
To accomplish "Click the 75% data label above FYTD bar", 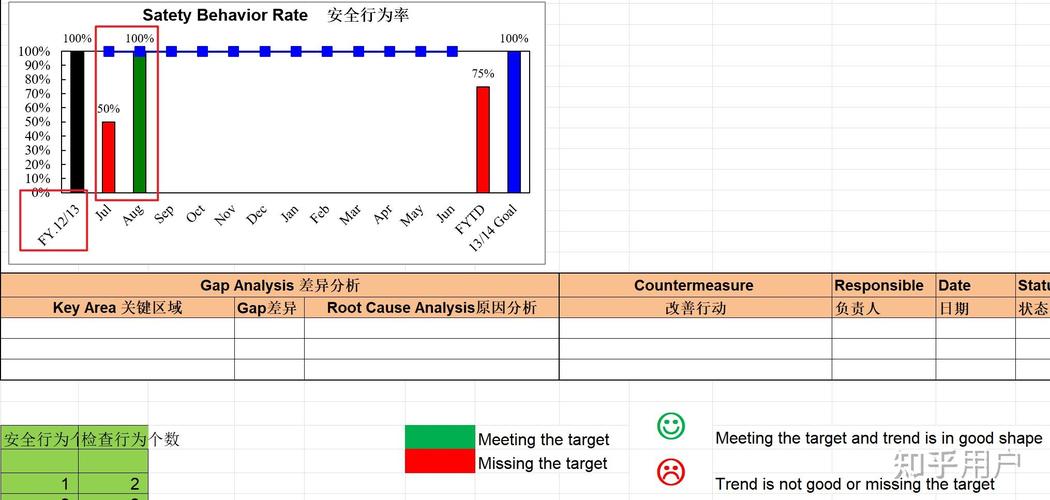I will [x=483, y=74].
